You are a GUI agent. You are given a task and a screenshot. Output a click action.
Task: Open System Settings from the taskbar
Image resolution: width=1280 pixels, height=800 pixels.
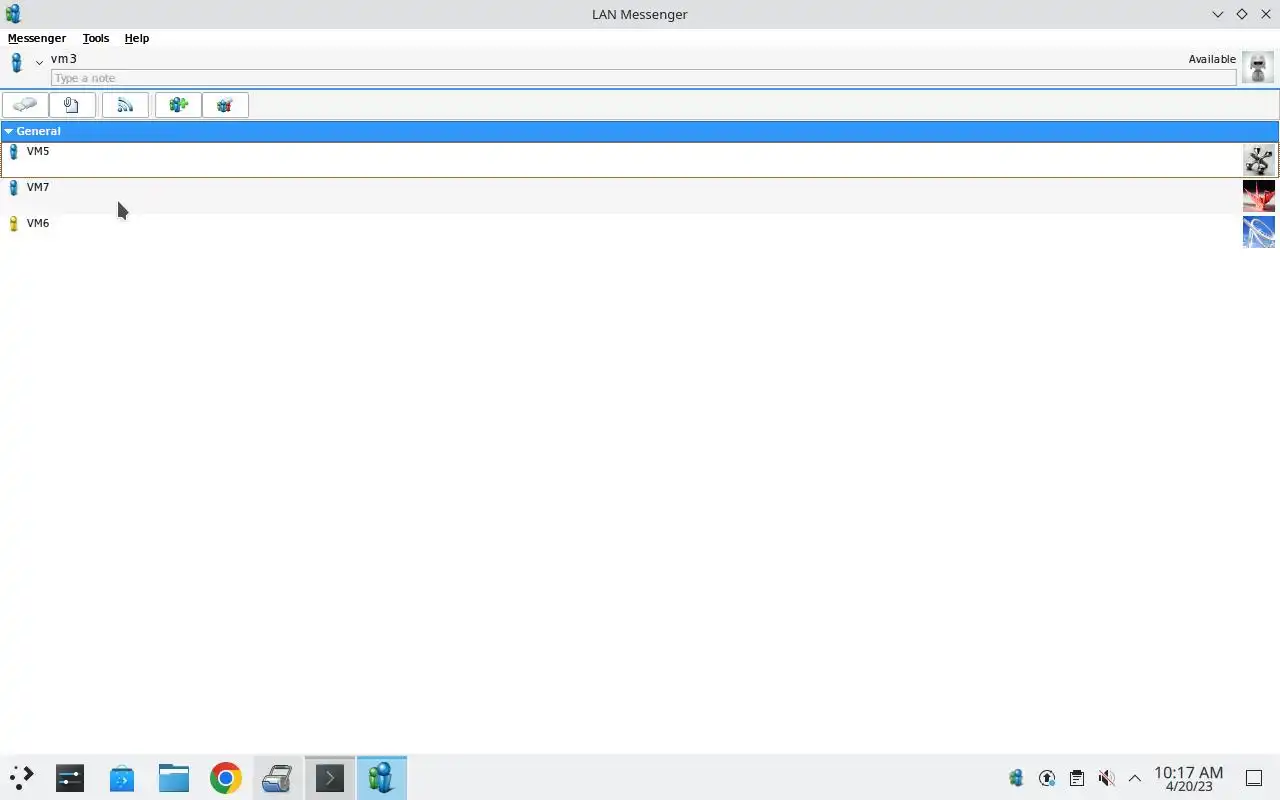click(70, 777)
